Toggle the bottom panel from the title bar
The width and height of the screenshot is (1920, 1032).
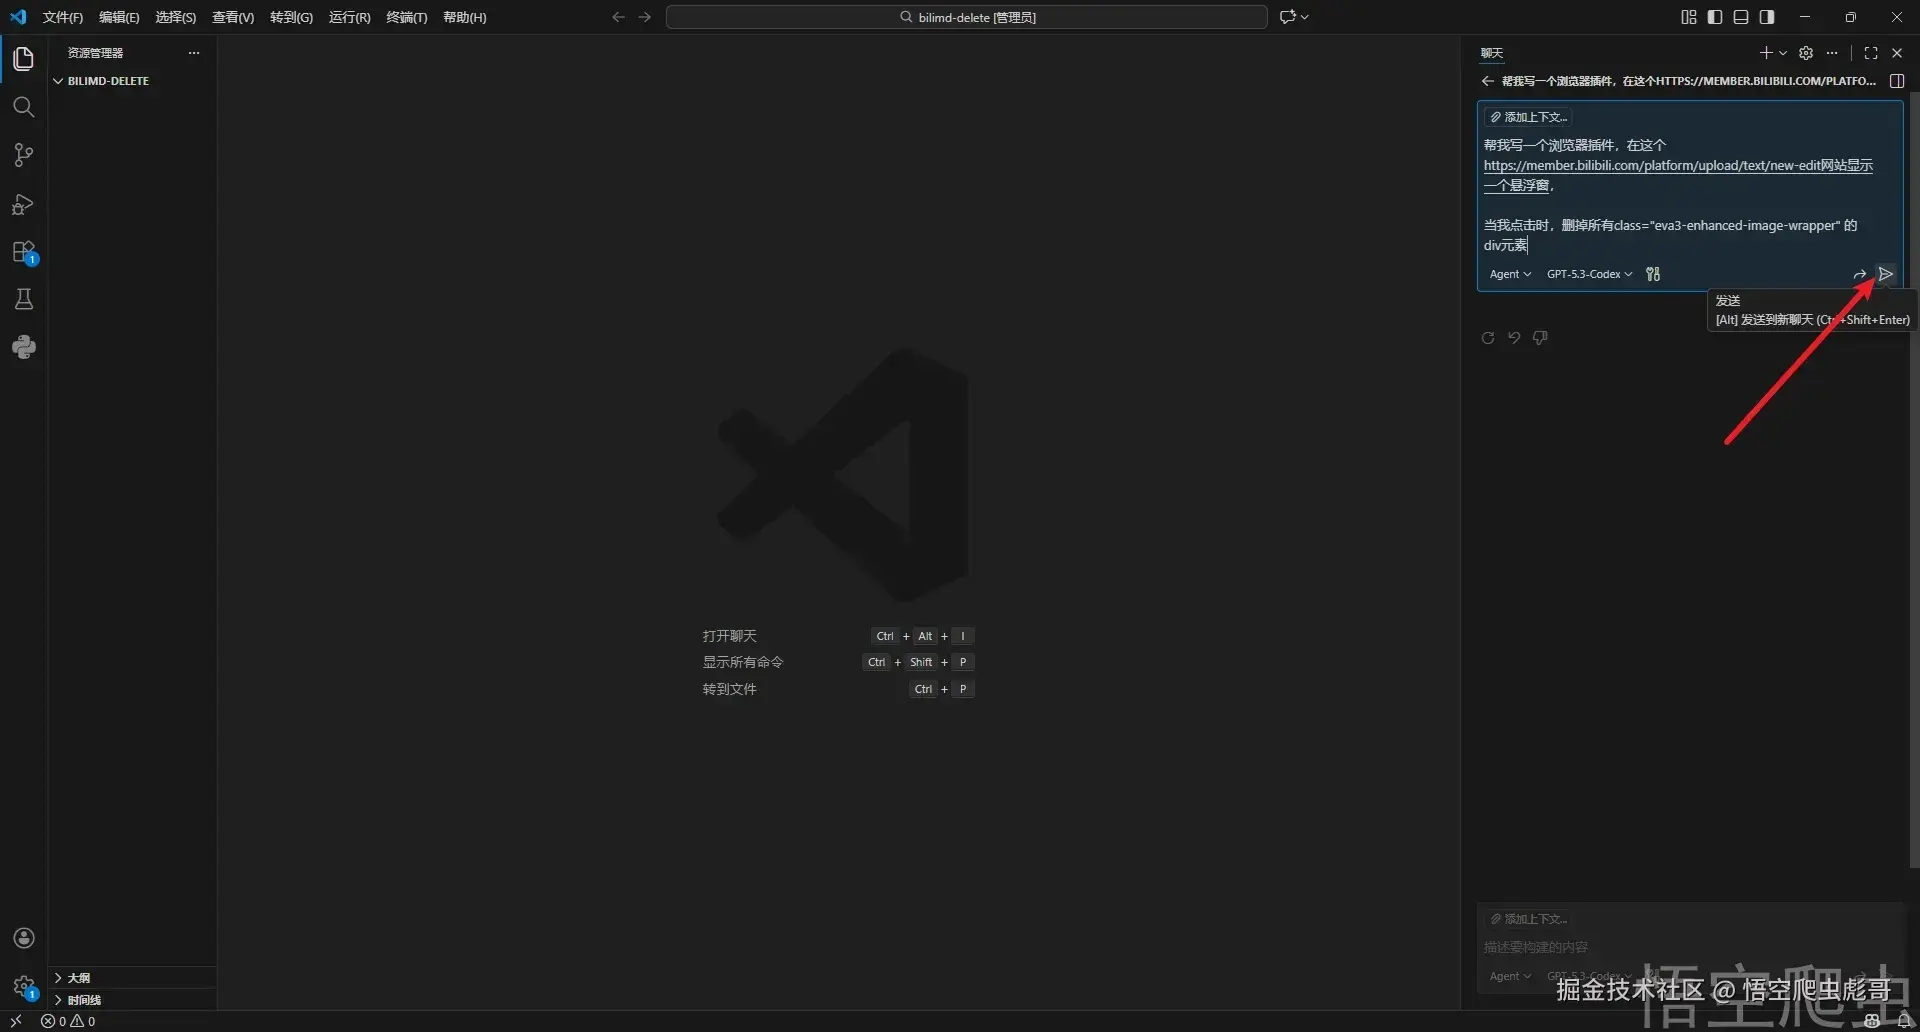(x=1741, y=17)
